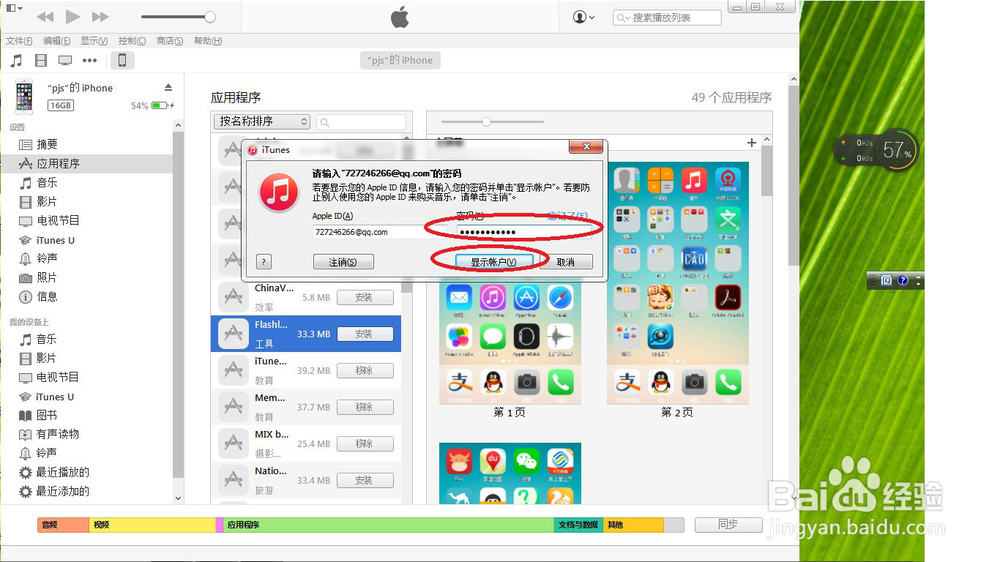
Task: Click the fast forward button
Action: point(100,17)
